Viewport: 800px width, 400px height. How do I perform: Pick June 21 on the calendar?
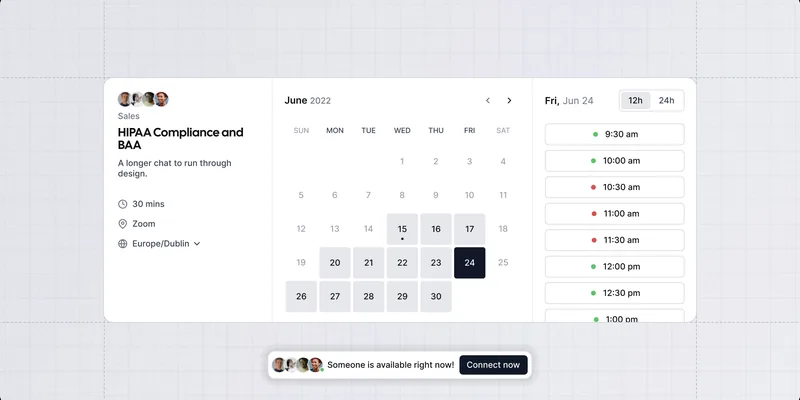(368, 263)
